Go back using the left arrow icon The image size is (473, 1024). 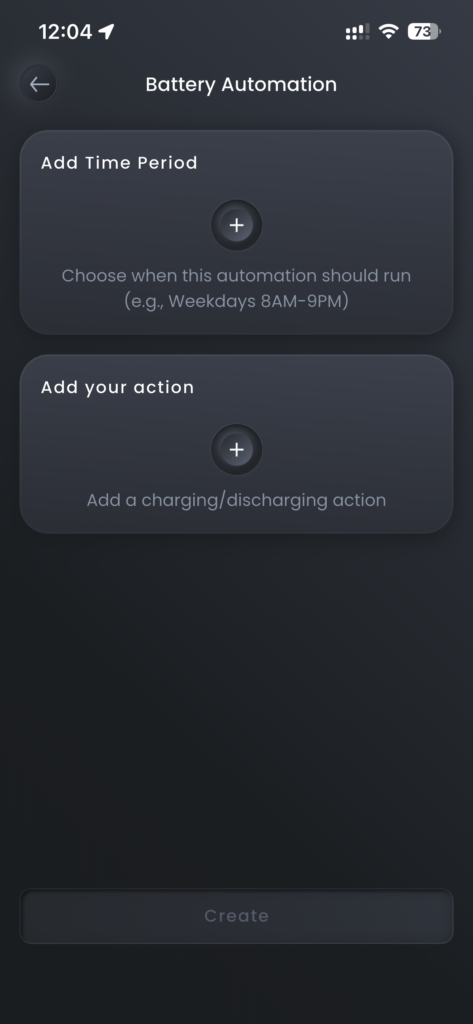pos(39,84)
